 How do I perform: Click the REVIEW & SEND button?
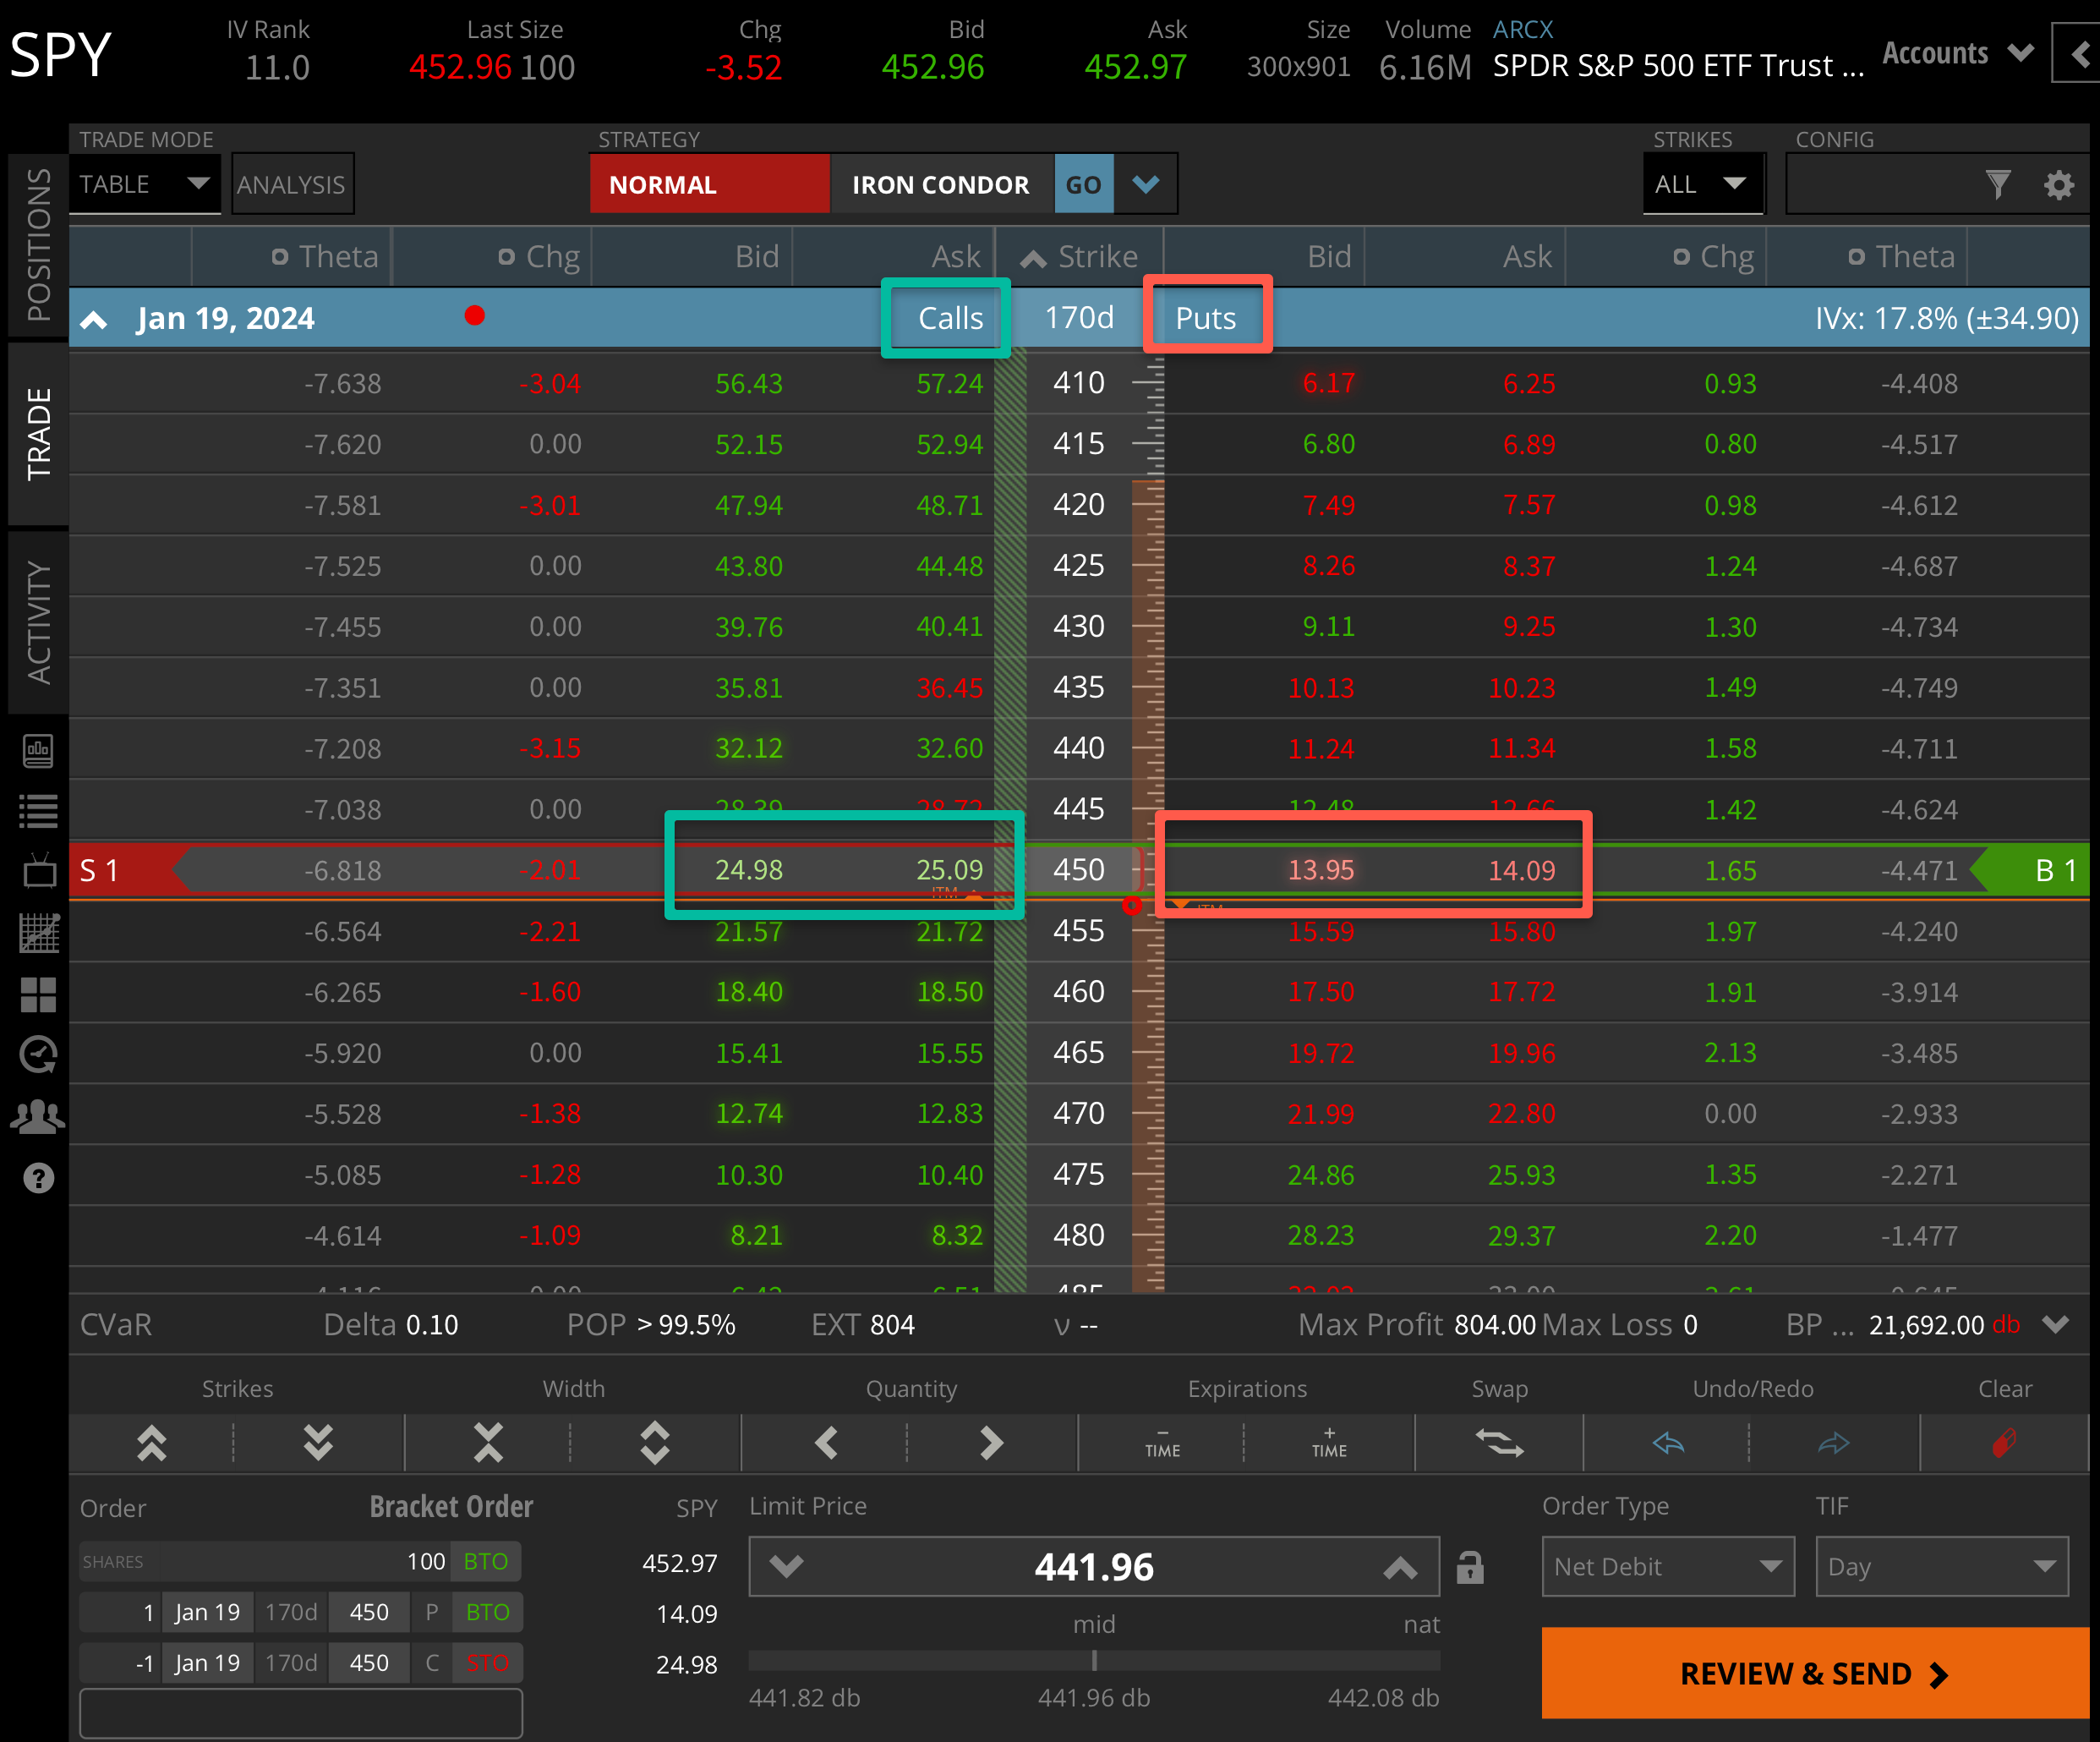point(1814,1674)
